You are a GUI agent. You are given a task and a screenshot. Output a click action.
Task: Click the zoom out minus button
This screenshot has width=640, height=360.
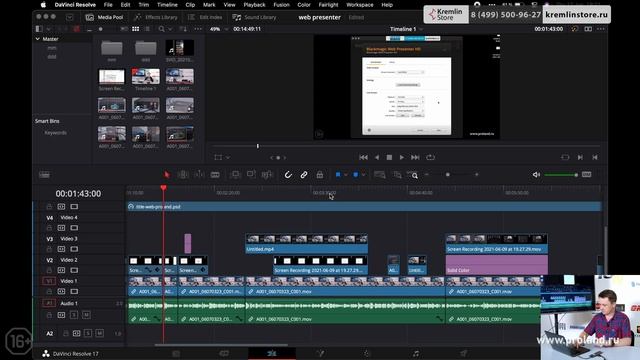(427, 175)
